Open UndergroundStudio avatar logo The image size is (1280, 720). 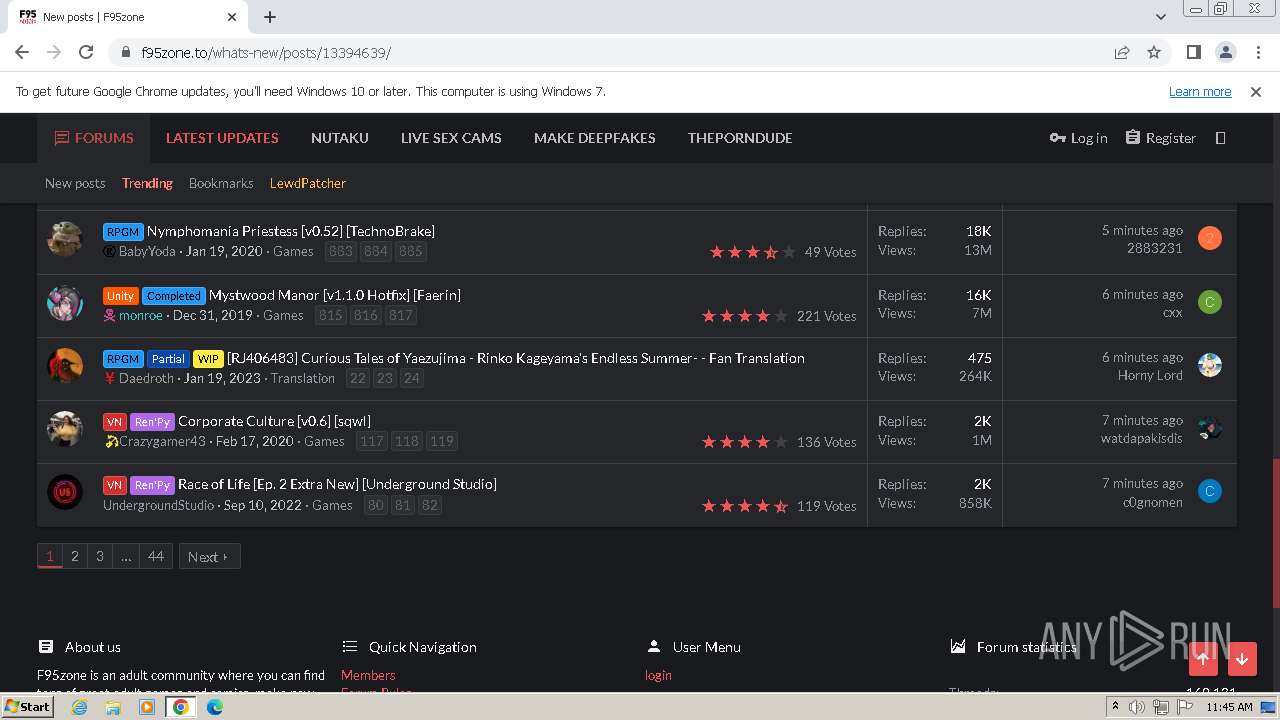(65, 491)
